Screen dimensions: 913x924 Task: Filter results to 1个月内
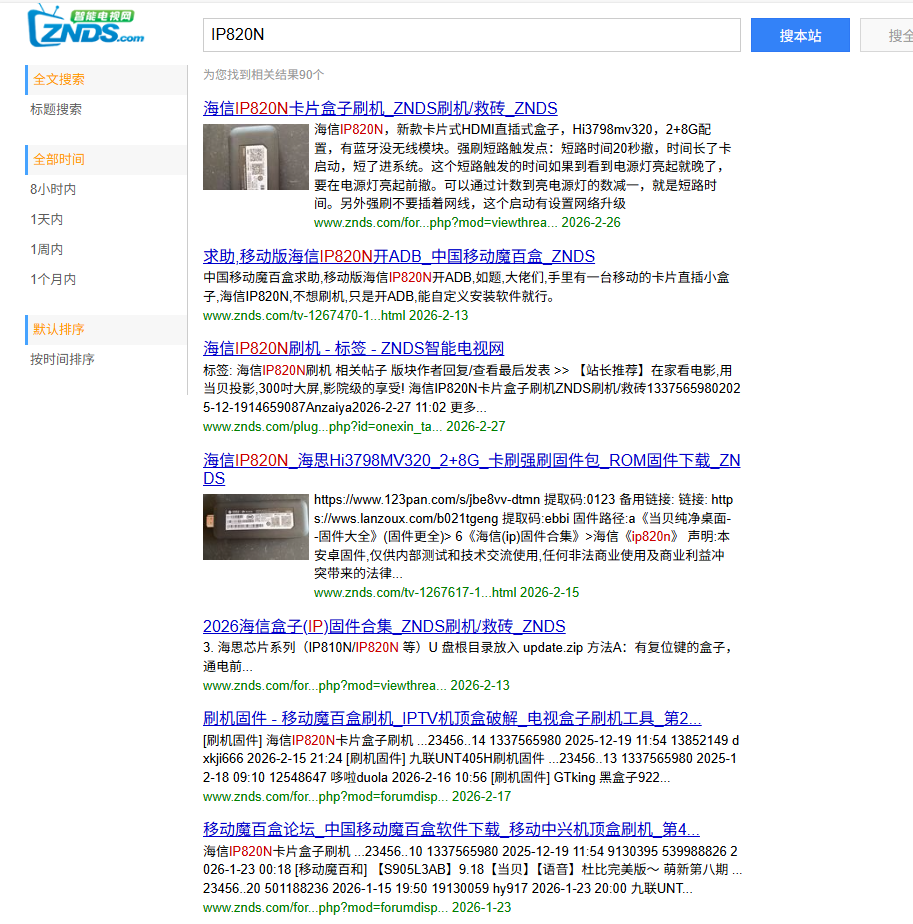pos(53,279)
